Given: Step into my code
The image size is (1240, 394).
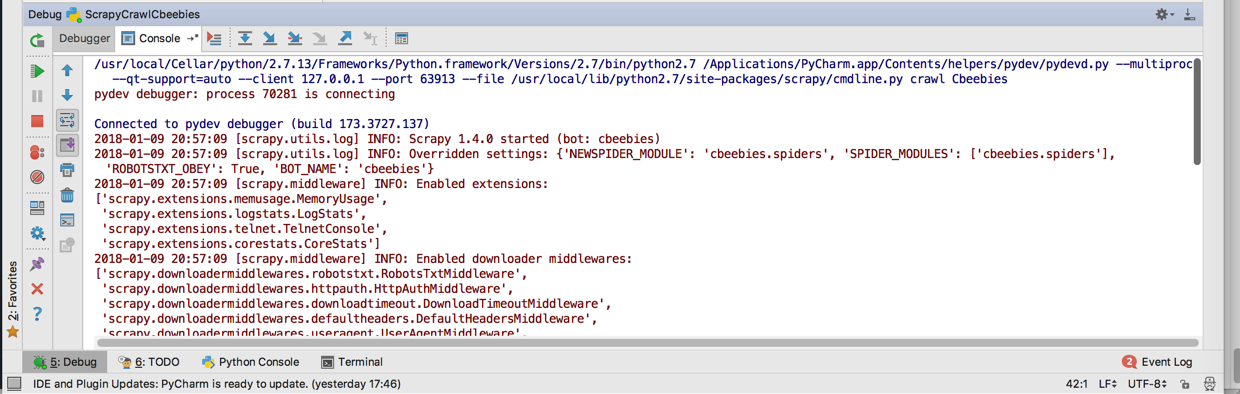Looking at the screenshot, I should click(x=295, y=39).
